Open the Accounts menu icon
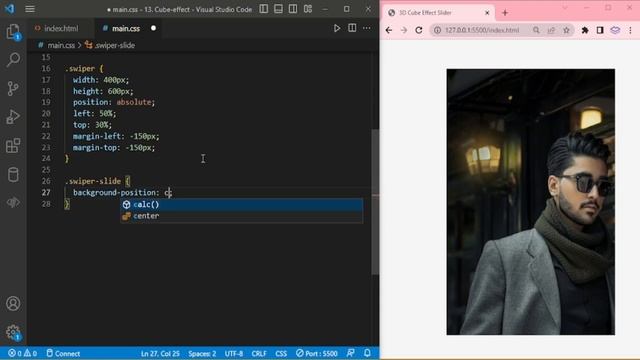 [x=13, y=303]
